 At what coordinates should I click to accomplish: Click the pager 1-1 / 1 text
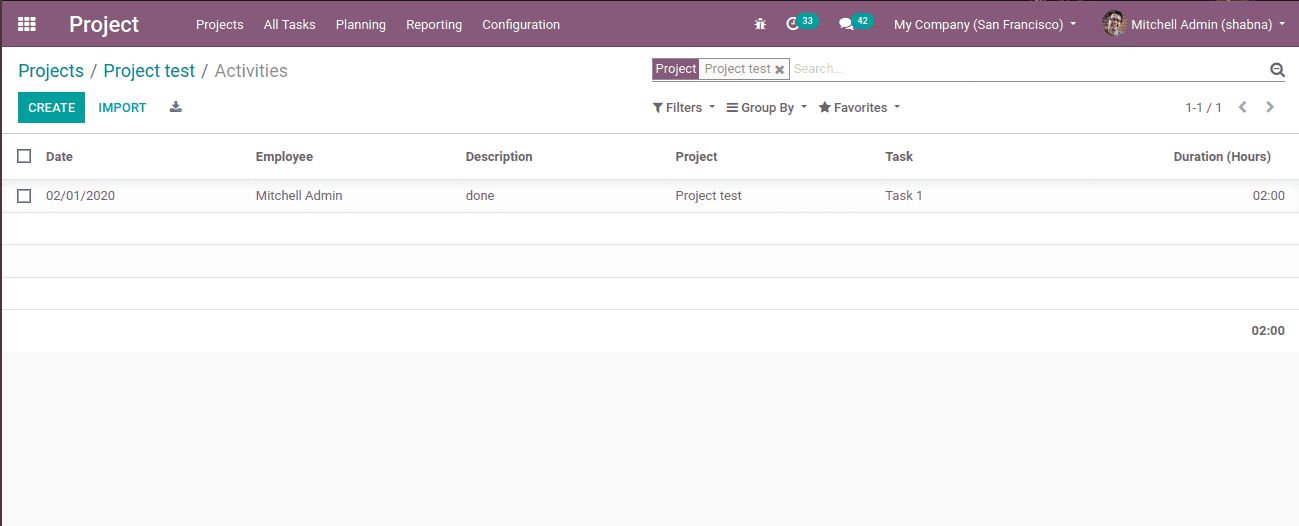1204,107
